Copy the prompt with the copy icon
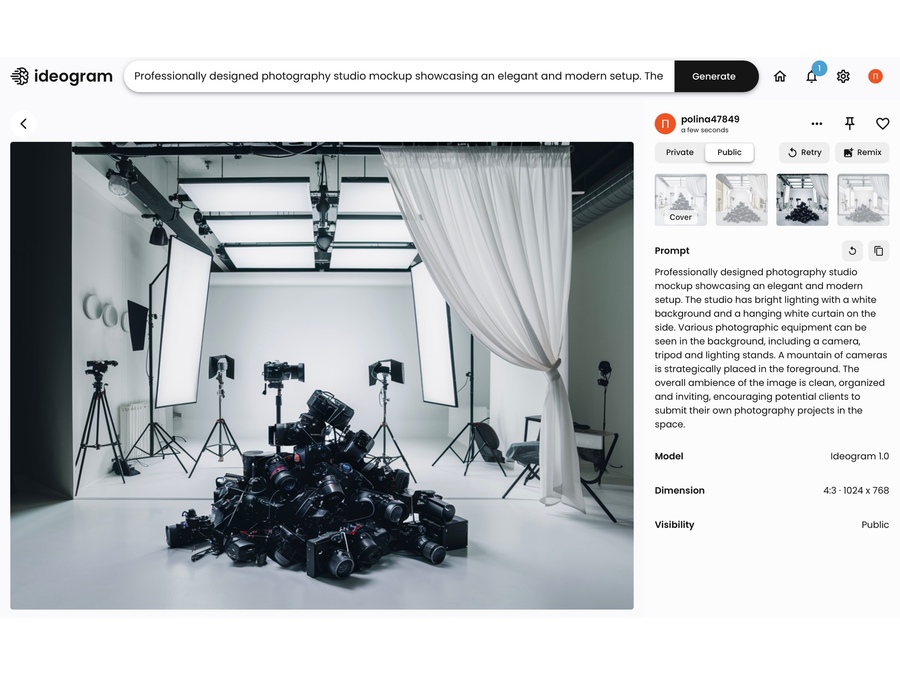The width and height of the screenshot is (900, 675). (879, 251)
